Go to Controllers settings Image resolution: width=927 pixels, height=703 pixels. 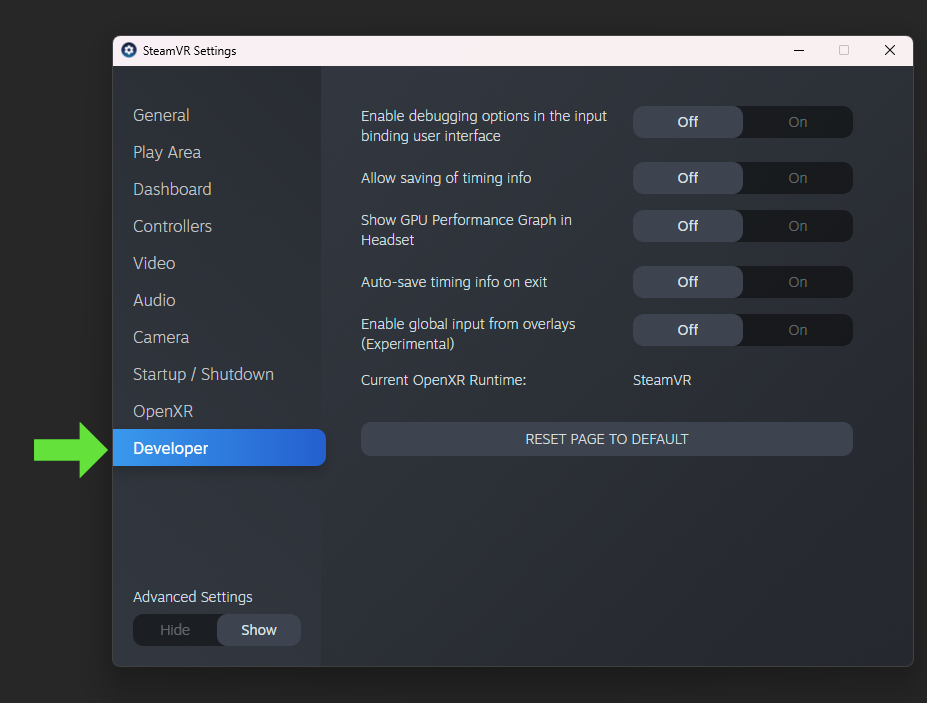(172, 226)
